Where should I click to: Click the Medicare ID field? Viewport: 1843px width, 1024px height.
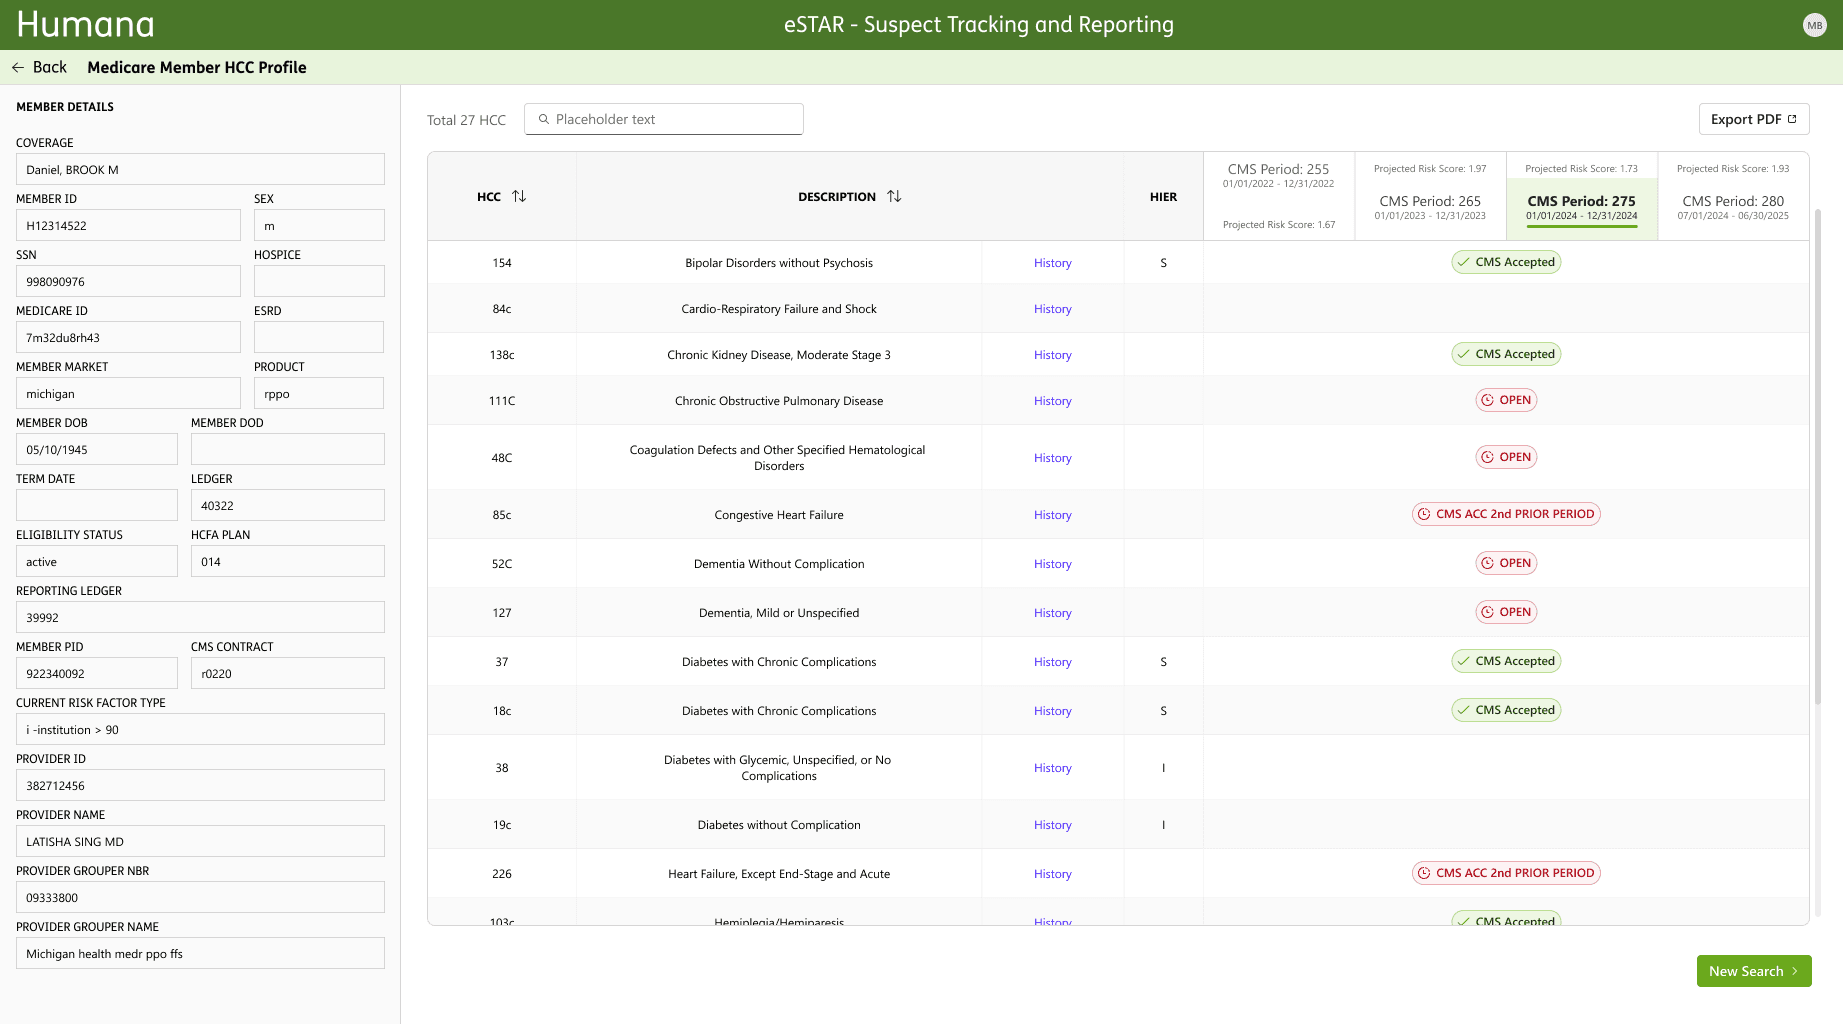(x=128, y=337)
